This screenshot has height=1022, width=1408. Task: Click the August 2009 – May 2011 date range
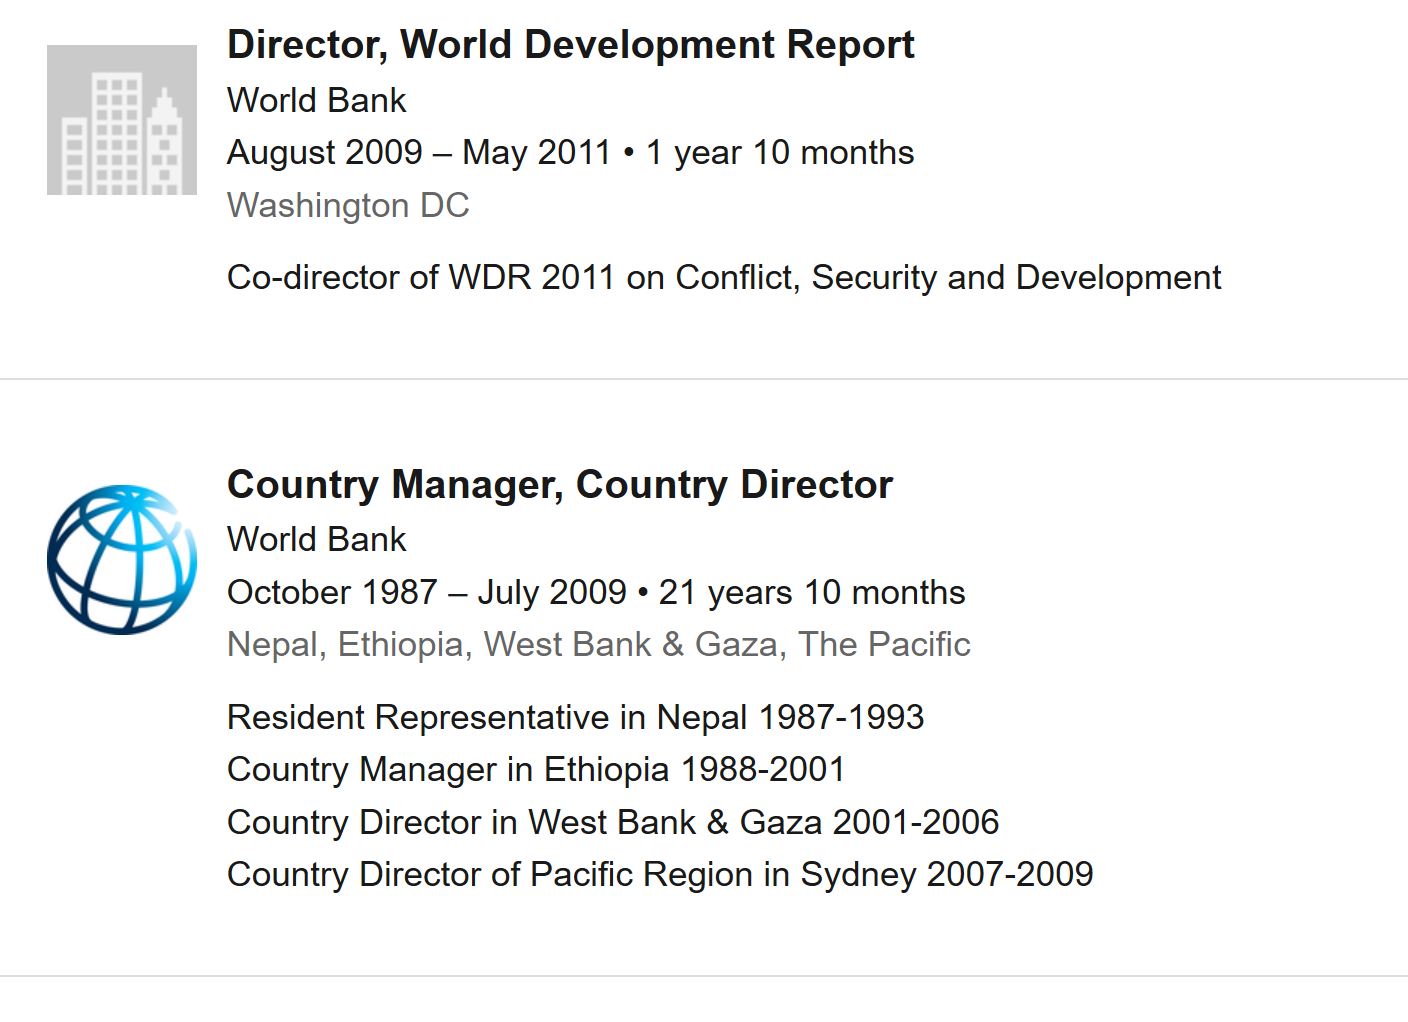click(x=418, y=153)
